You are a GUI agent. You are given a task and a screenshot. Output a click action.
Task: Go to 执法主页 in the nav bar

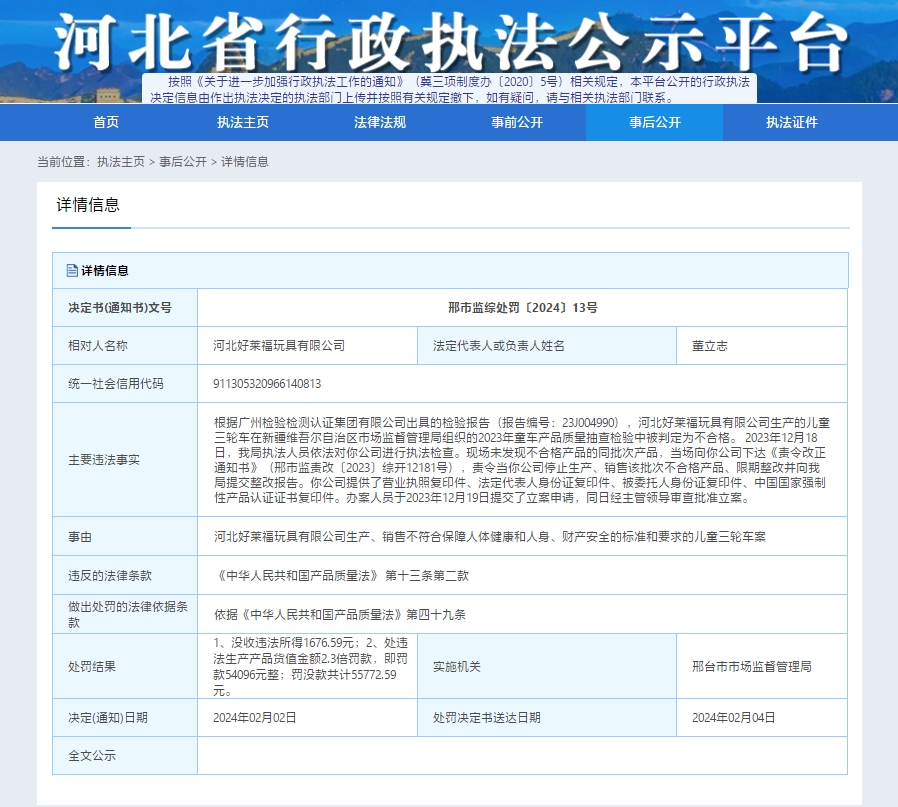243,122
